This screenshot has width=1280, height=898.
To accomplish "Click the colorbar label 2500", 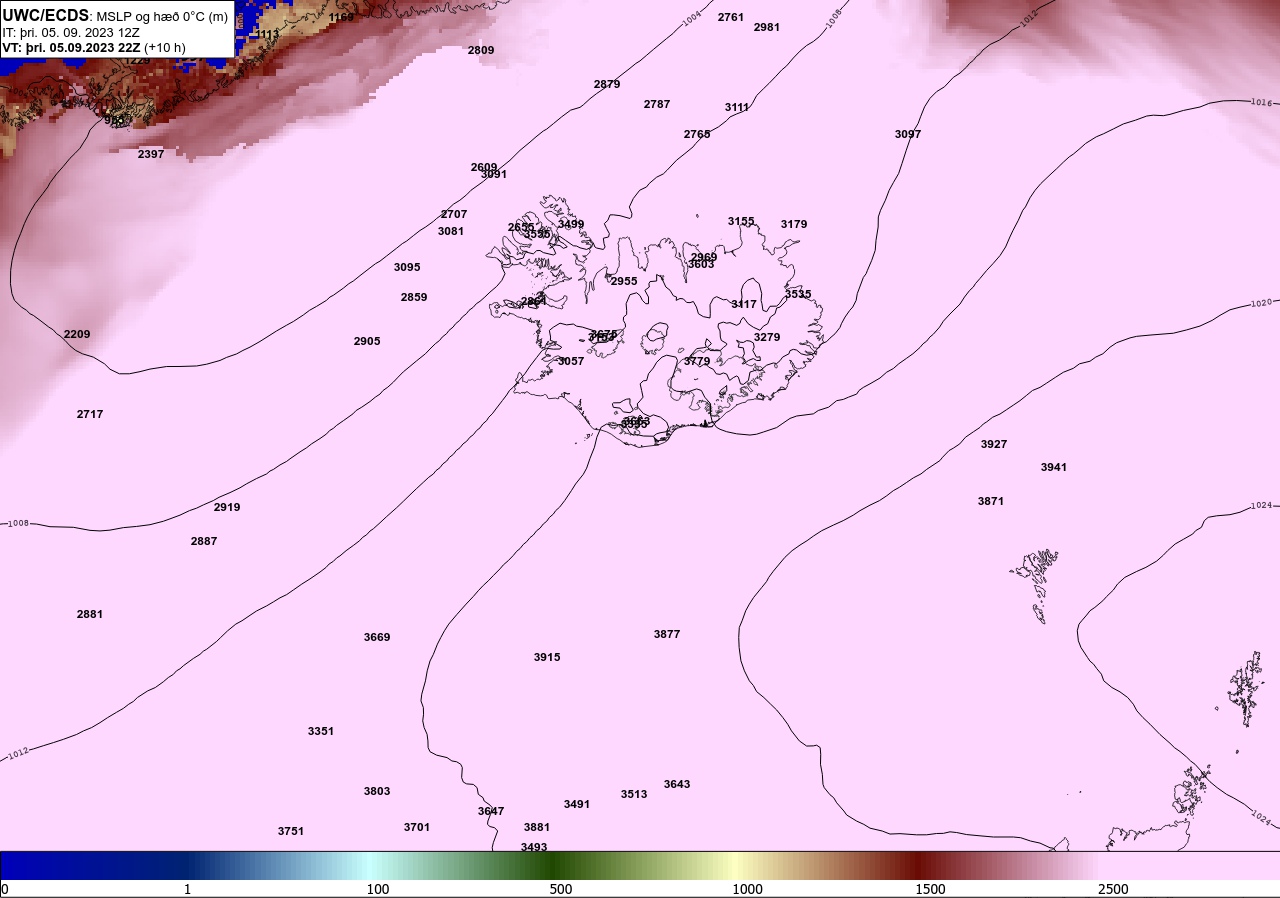I will tap(1113, 889).
